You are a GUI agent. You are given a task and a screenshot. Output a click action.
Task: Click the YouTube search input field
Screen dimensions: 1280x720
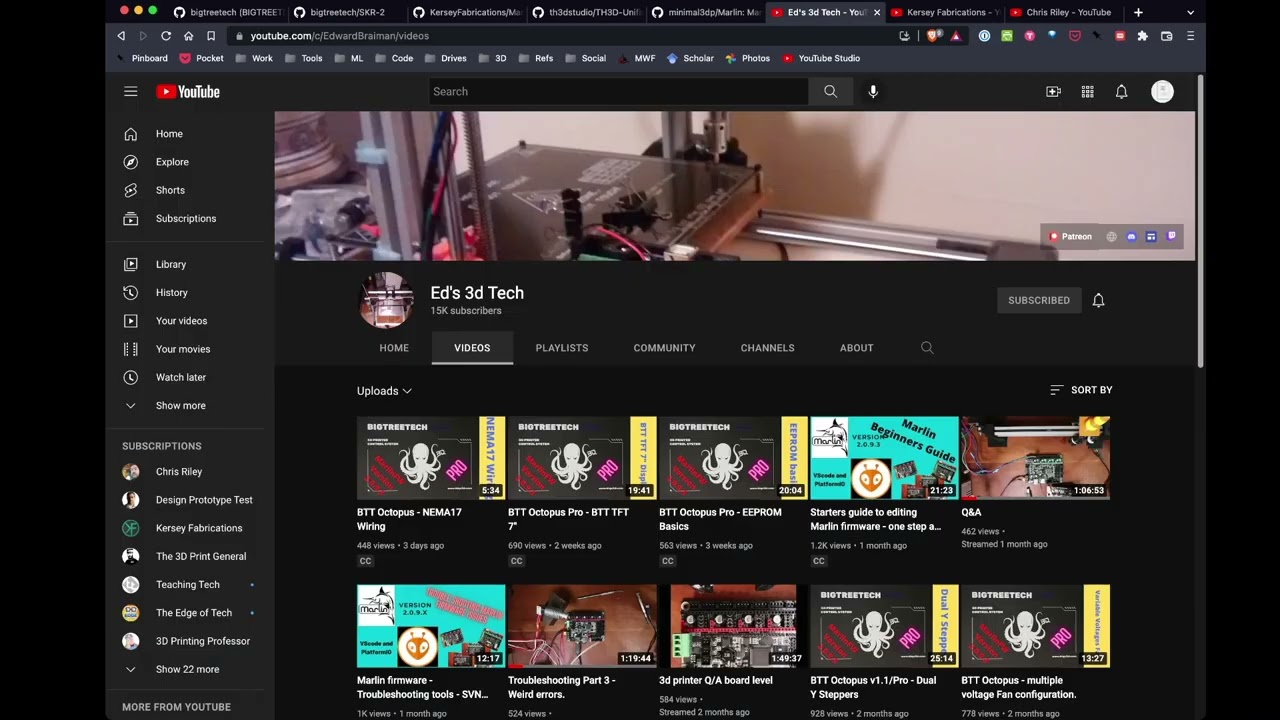click(x=618, y=91)
